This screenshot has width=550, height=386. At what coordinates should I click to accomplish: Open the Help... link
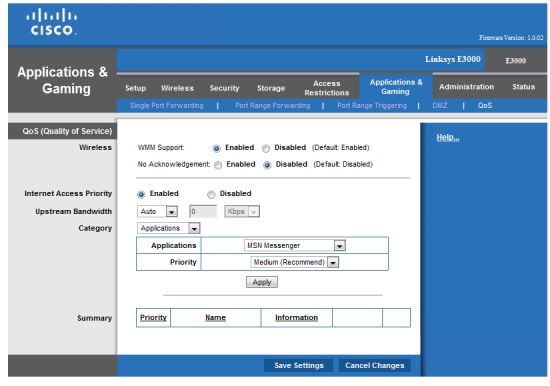click(x=448, y=137)
